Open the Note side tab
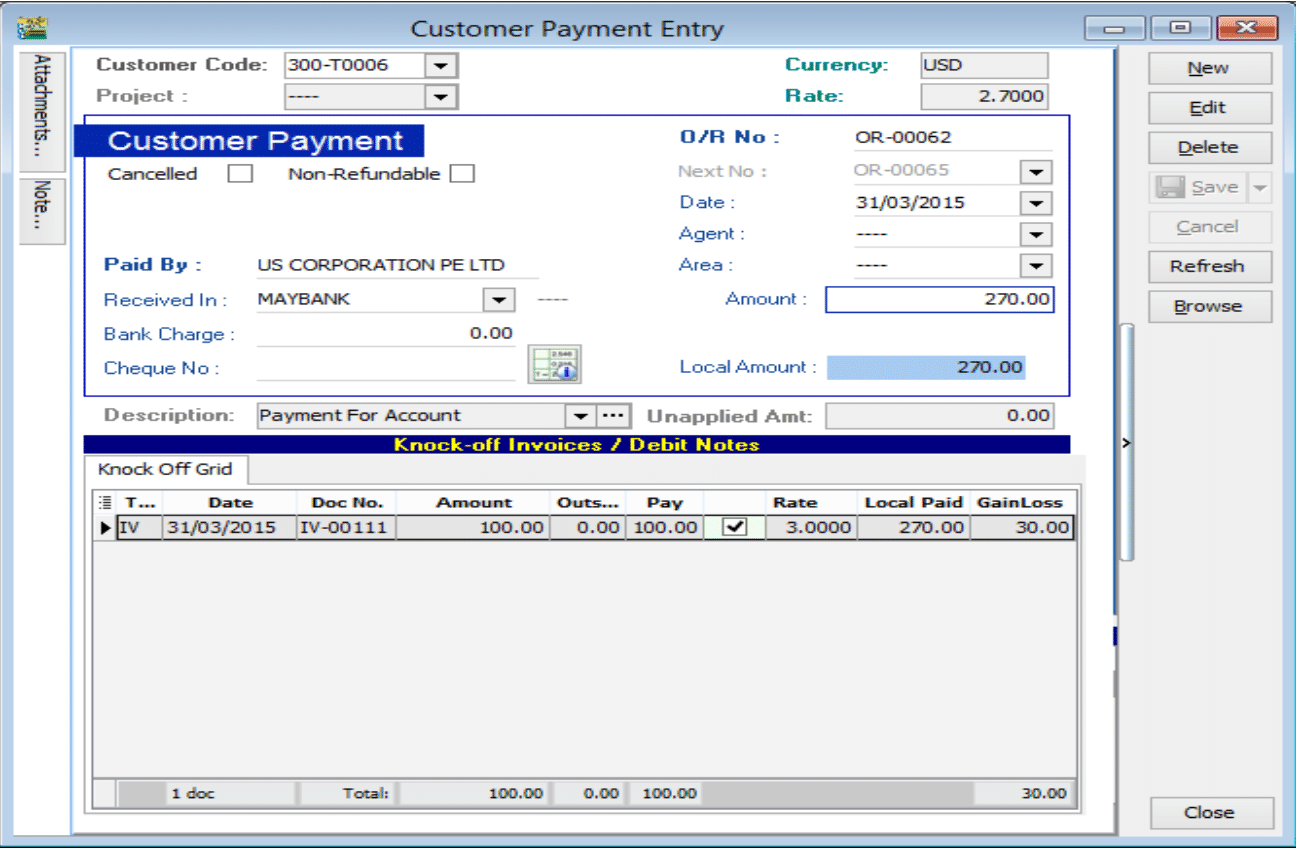The width and height of the screenshot is (1296, 850). [42, 208]
